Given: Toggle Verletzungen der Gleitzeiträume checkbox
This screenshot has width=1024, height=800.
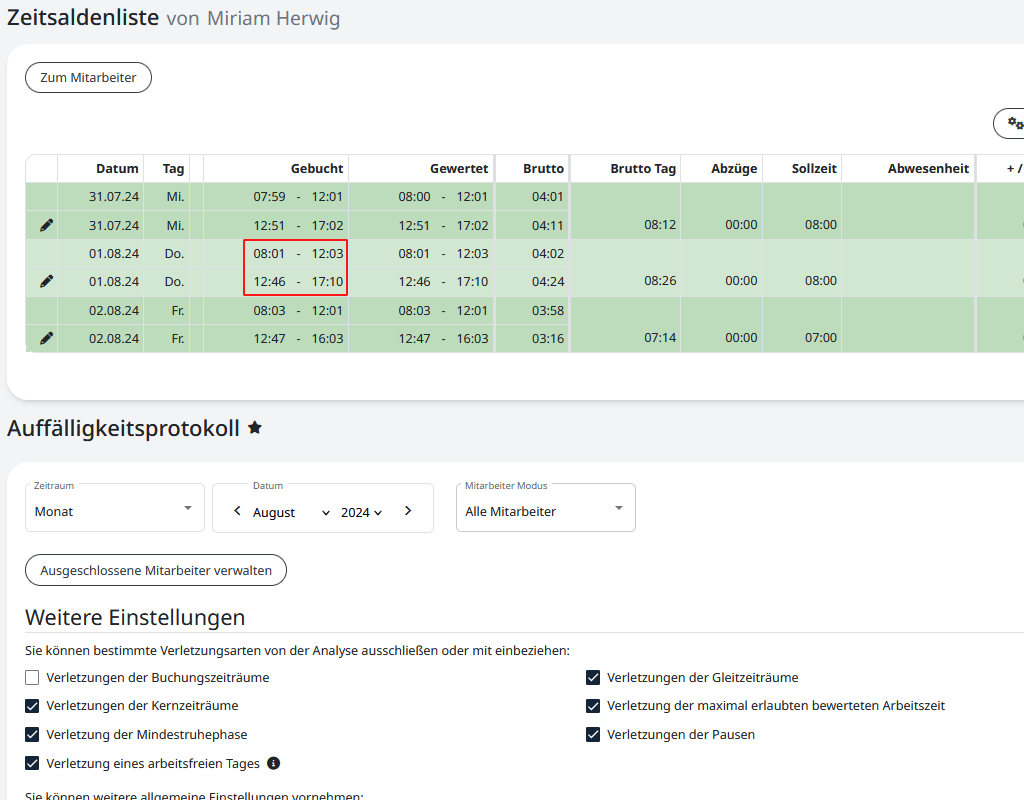Looking at the screenshot, I should pos(594,677).
